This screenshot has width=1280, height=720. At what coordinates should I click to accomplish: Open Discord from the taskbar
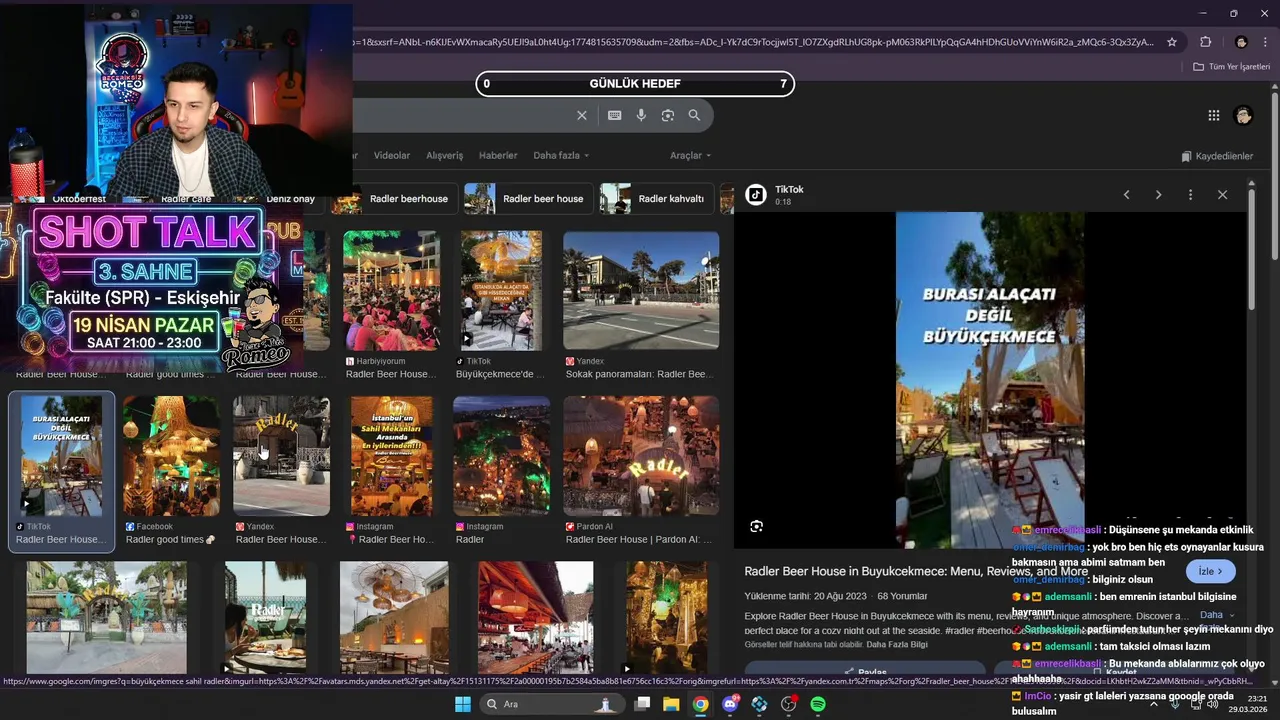click(x=730, y=704)
